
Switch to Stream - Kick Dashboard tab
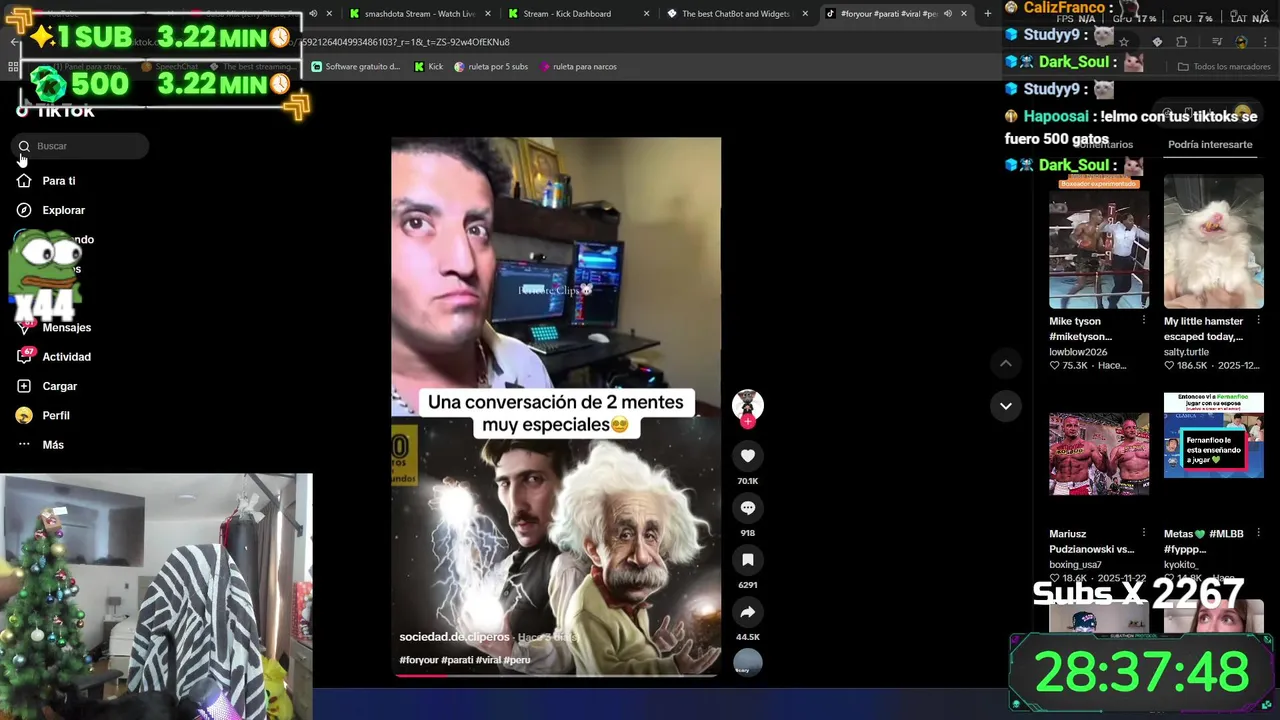(x=567, y=14)
